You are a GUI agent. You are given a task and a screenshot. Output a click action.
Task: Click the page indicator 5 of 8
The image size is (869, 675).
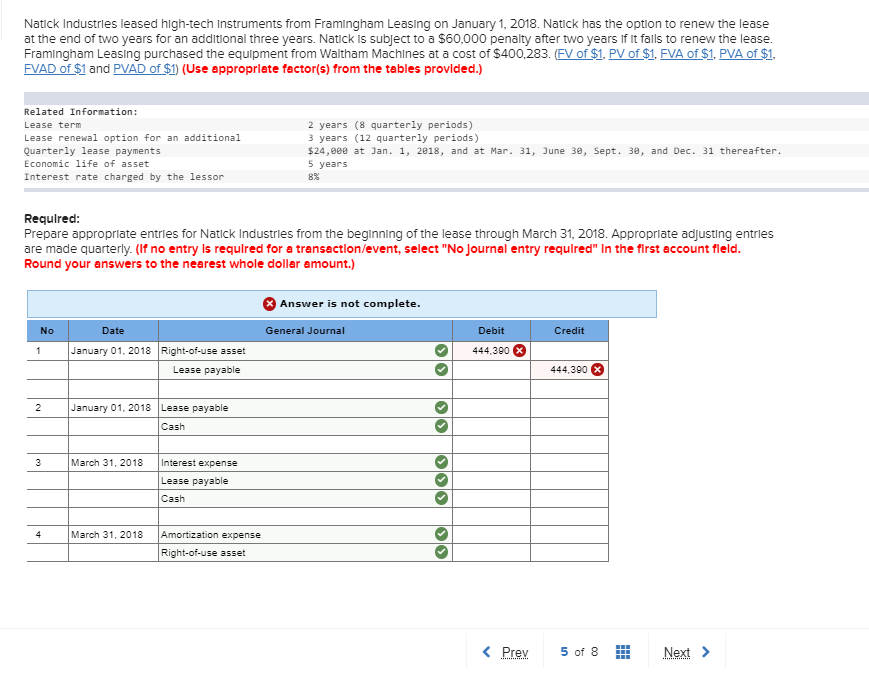579,652
